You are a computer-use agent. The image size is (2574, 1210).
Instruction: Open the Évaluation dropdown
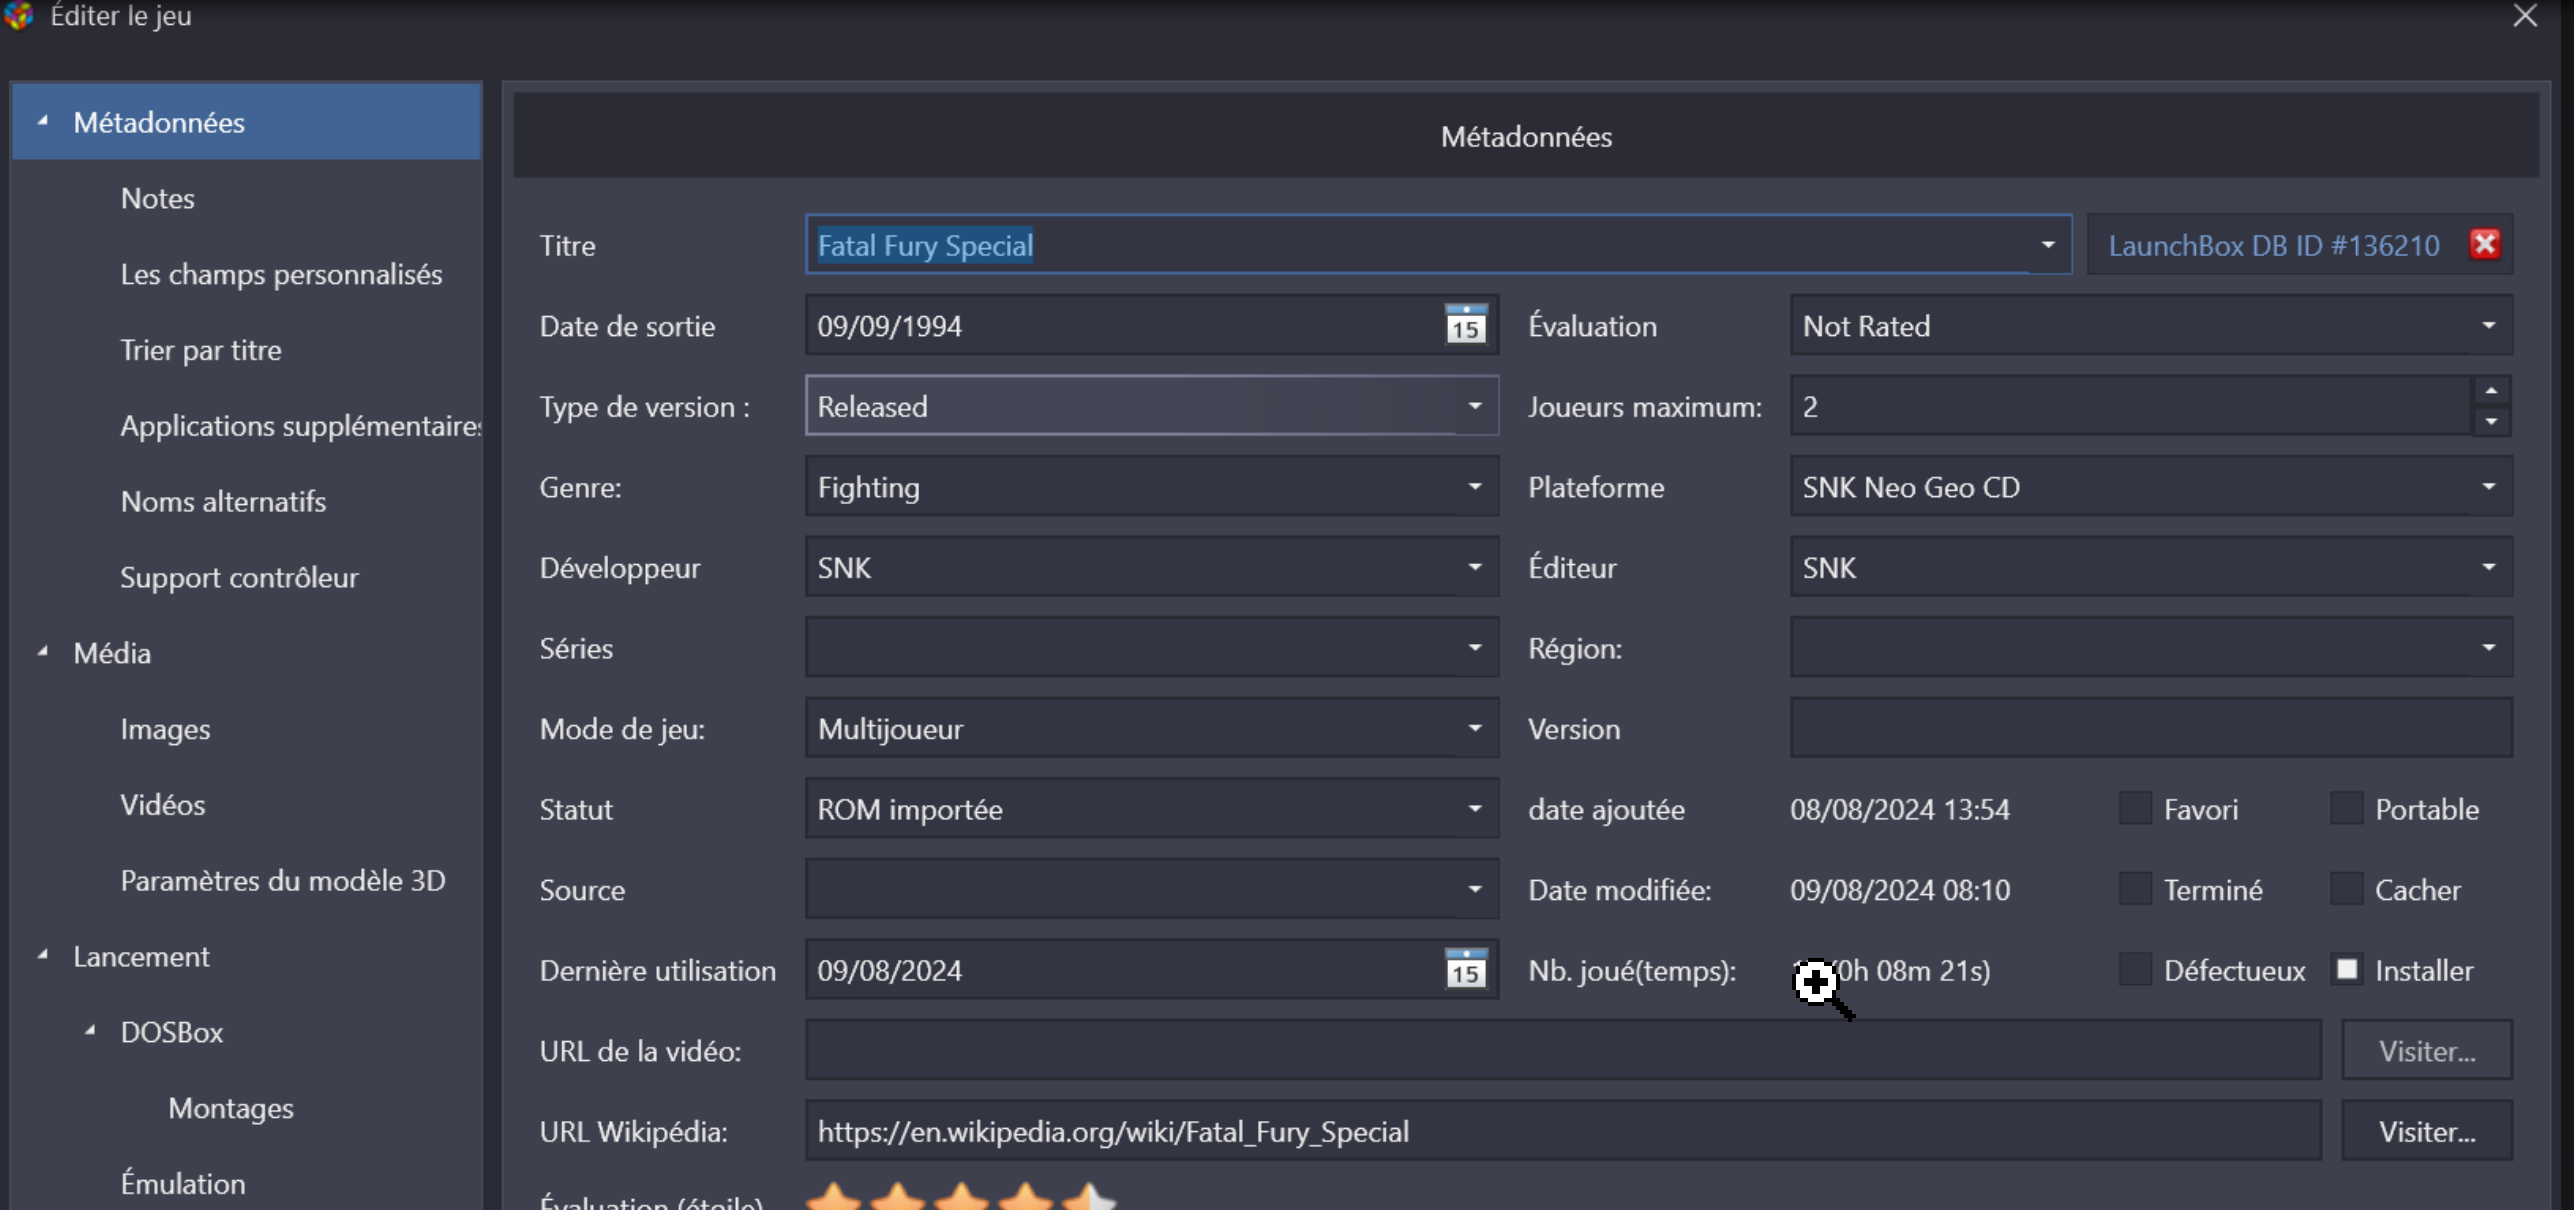(2488, 326)
